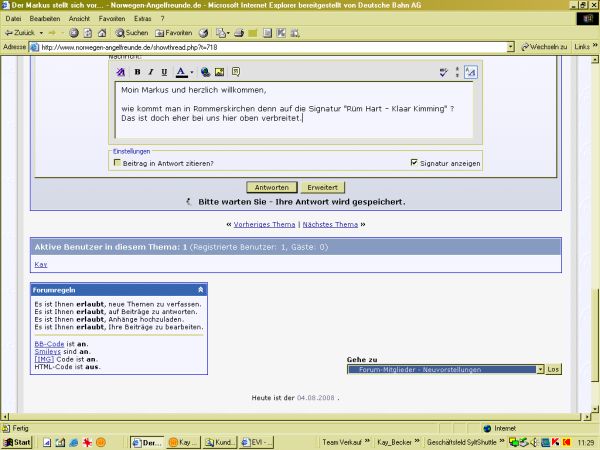Toggle italic formatting in the editor
The height and width of the screenshot is (450, 600).
[150, 72]
